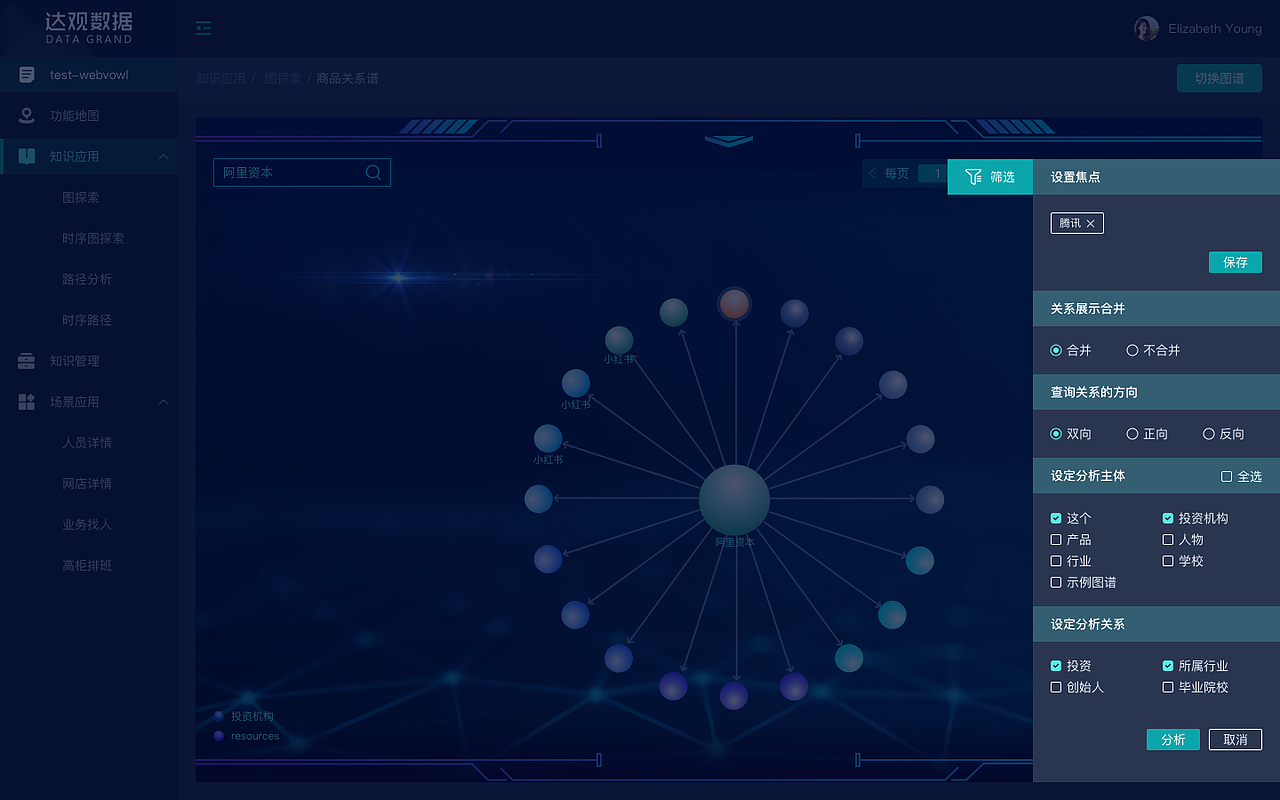Click the sidebar collapse arrows icon at top

click(x=203, y=28)
